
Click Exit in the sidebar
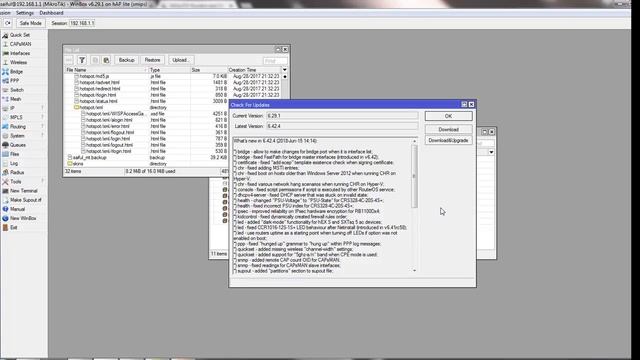click(13, 228)
